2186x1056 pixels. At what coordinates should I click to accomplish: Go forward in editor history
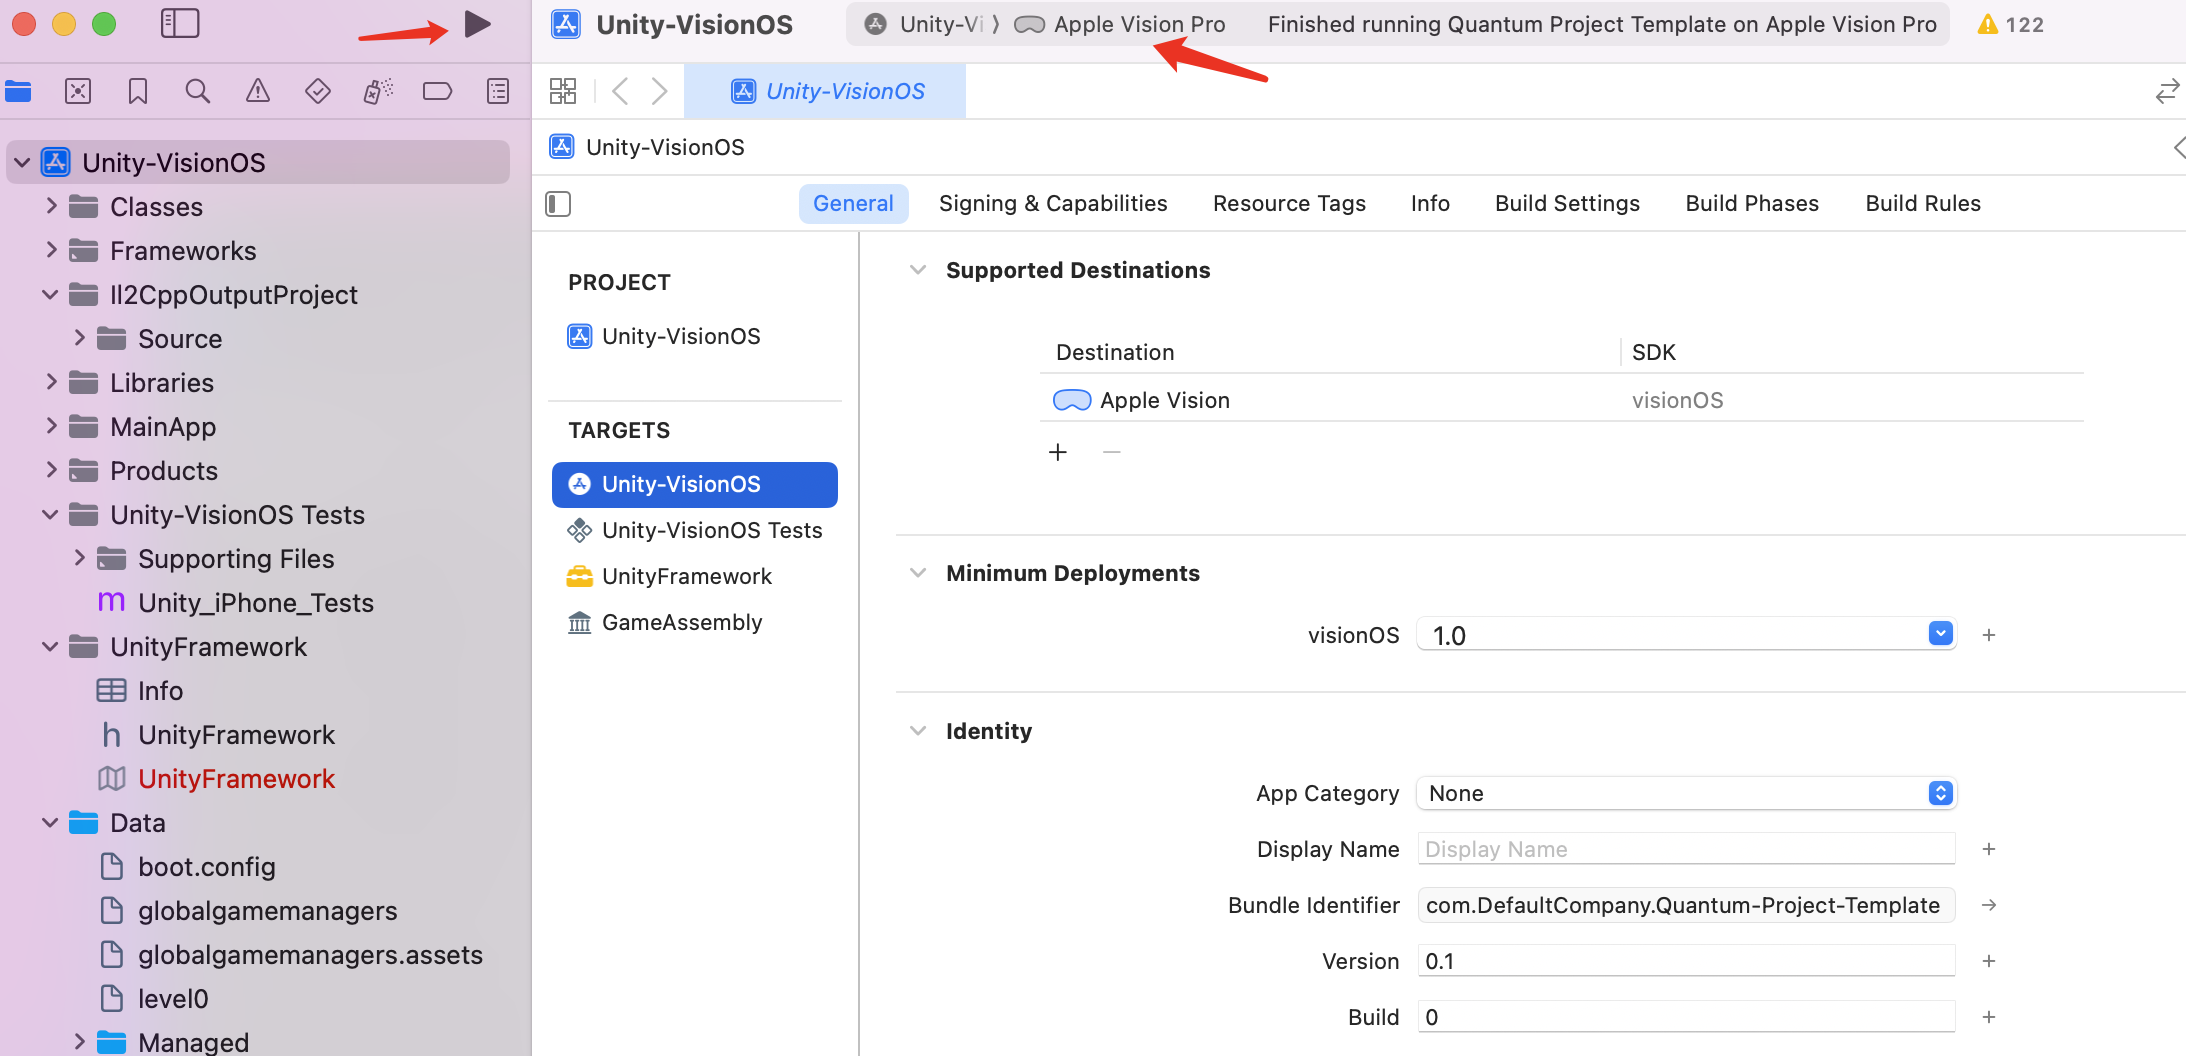(659, 91)
